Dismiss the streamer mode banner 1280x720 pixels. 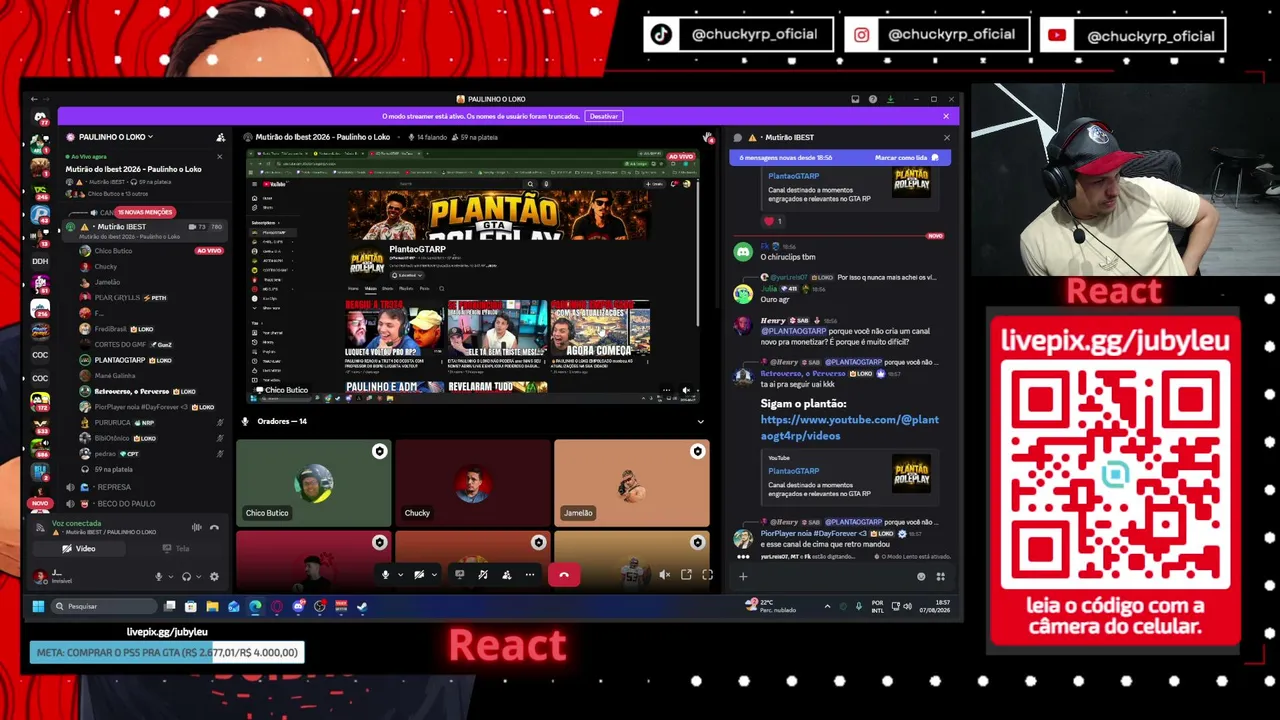(947, 116)
